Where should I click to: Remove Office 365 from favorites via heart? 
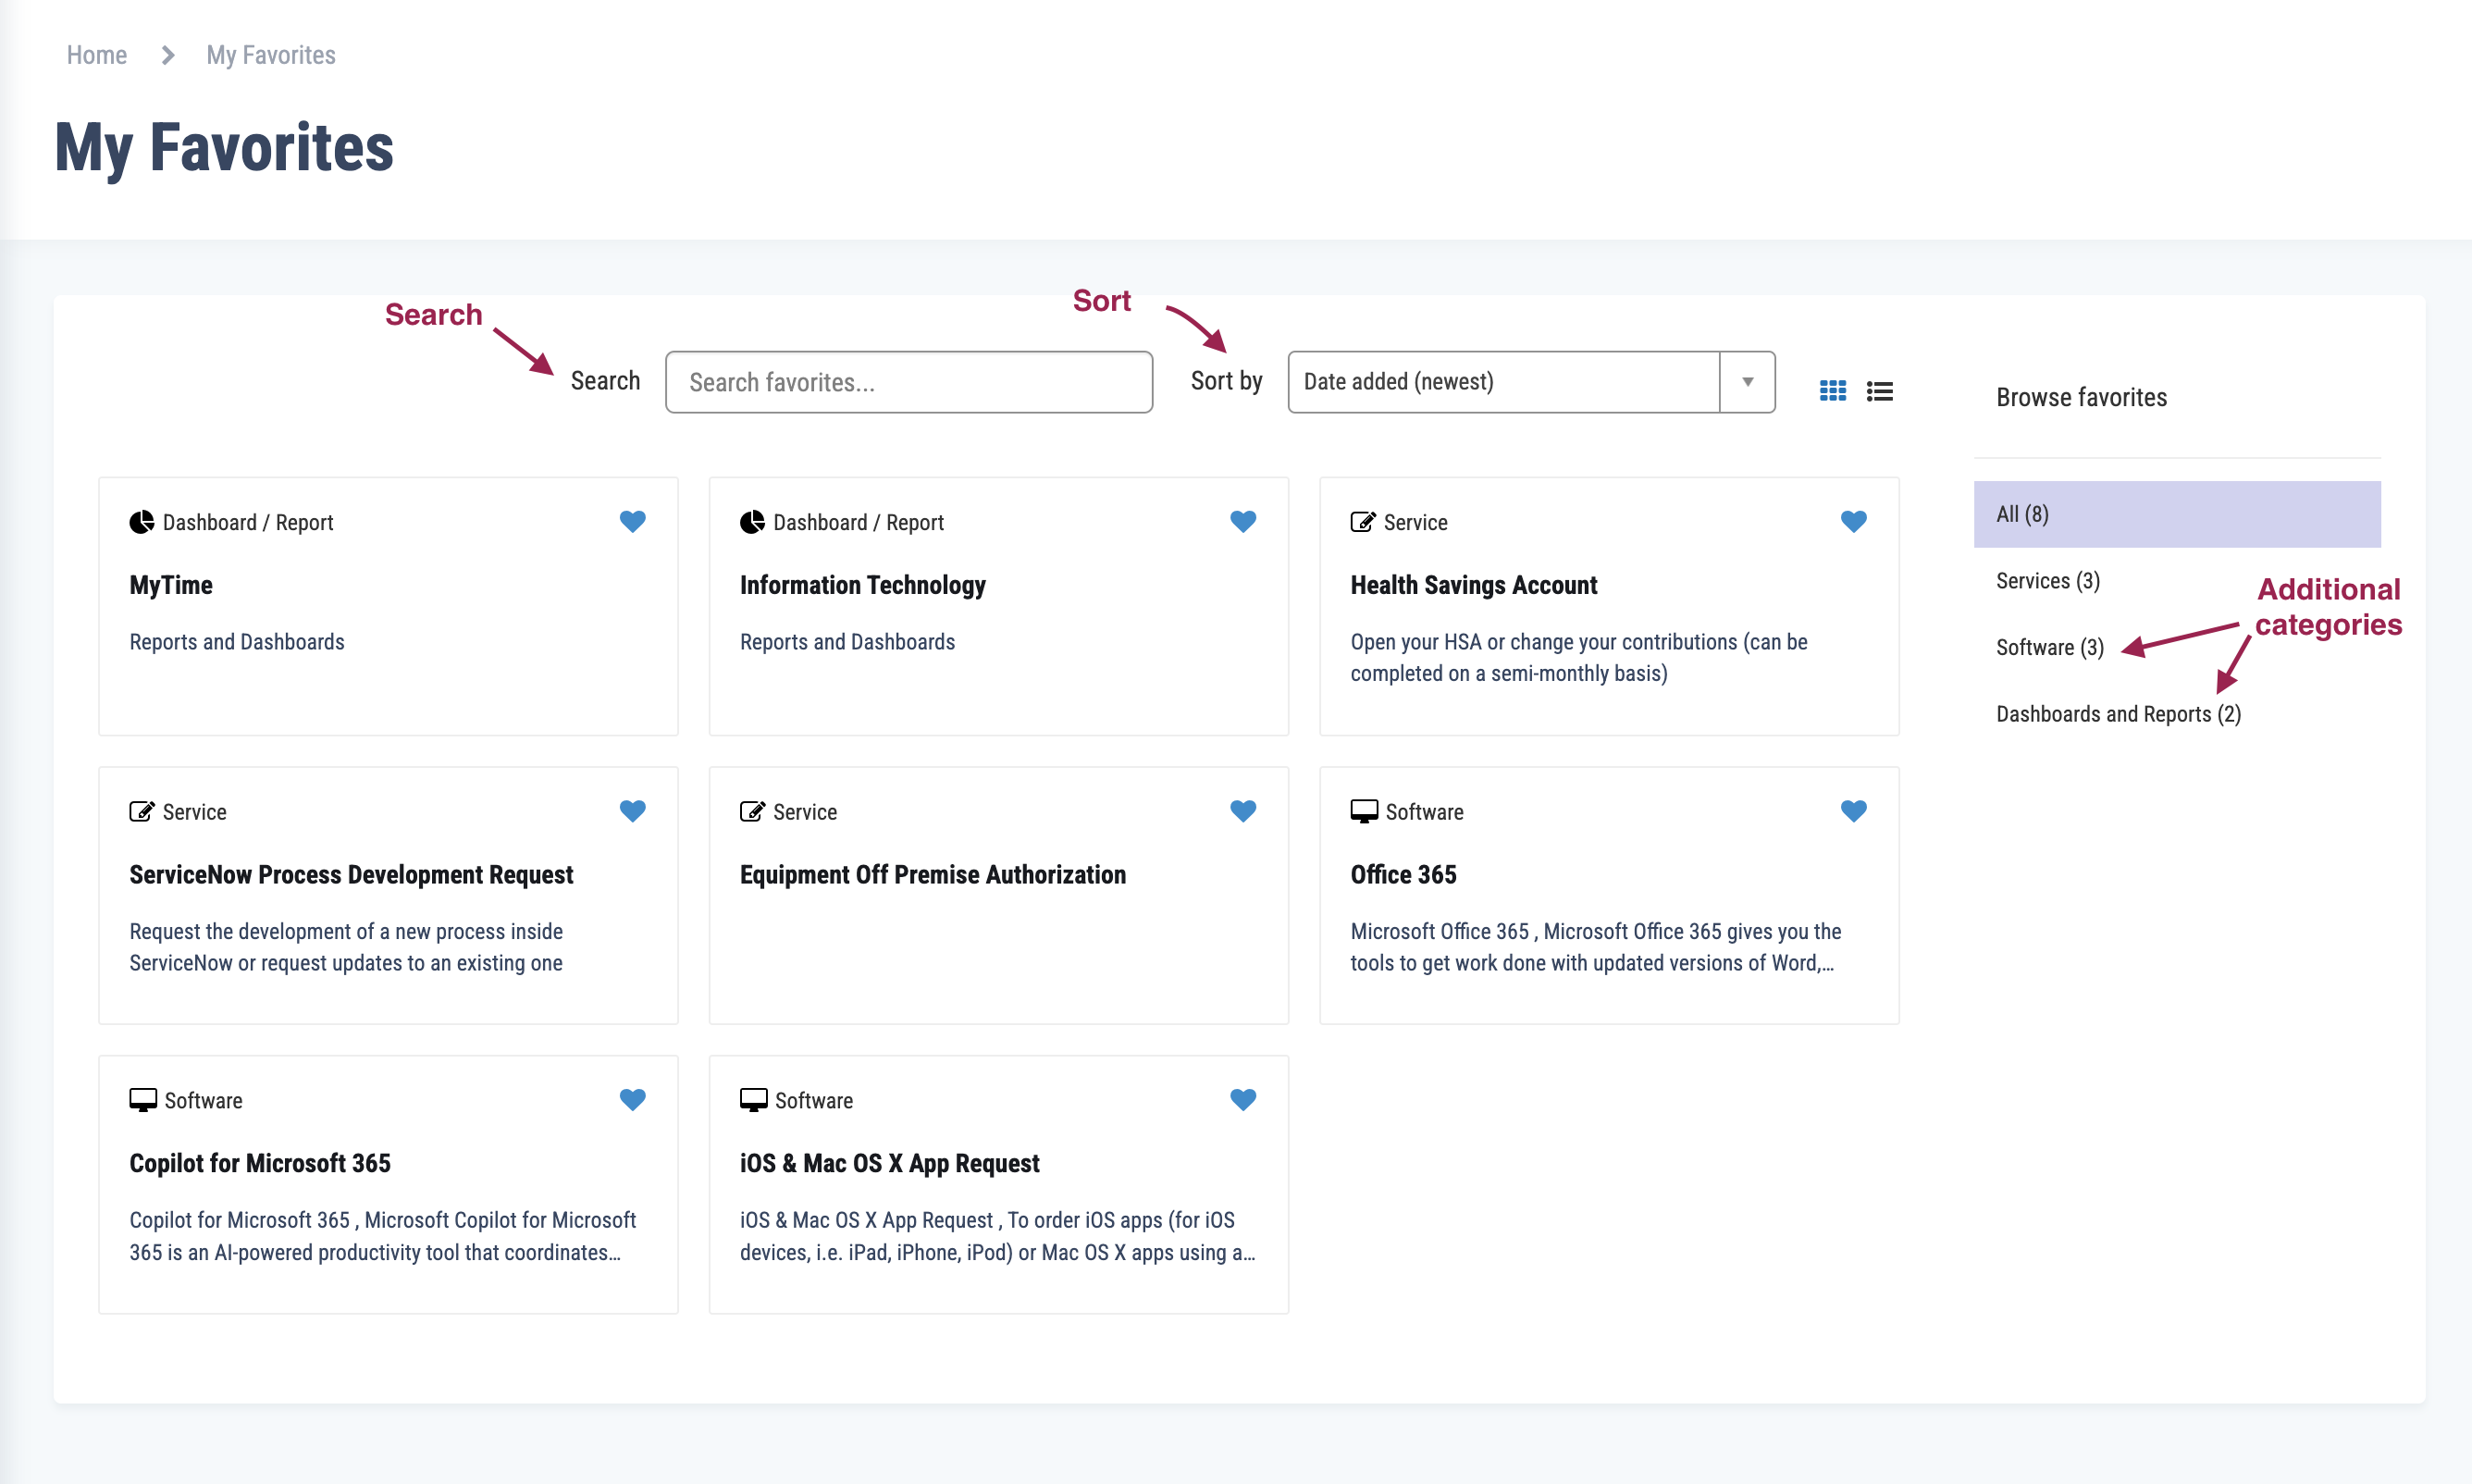(1853, 811)
